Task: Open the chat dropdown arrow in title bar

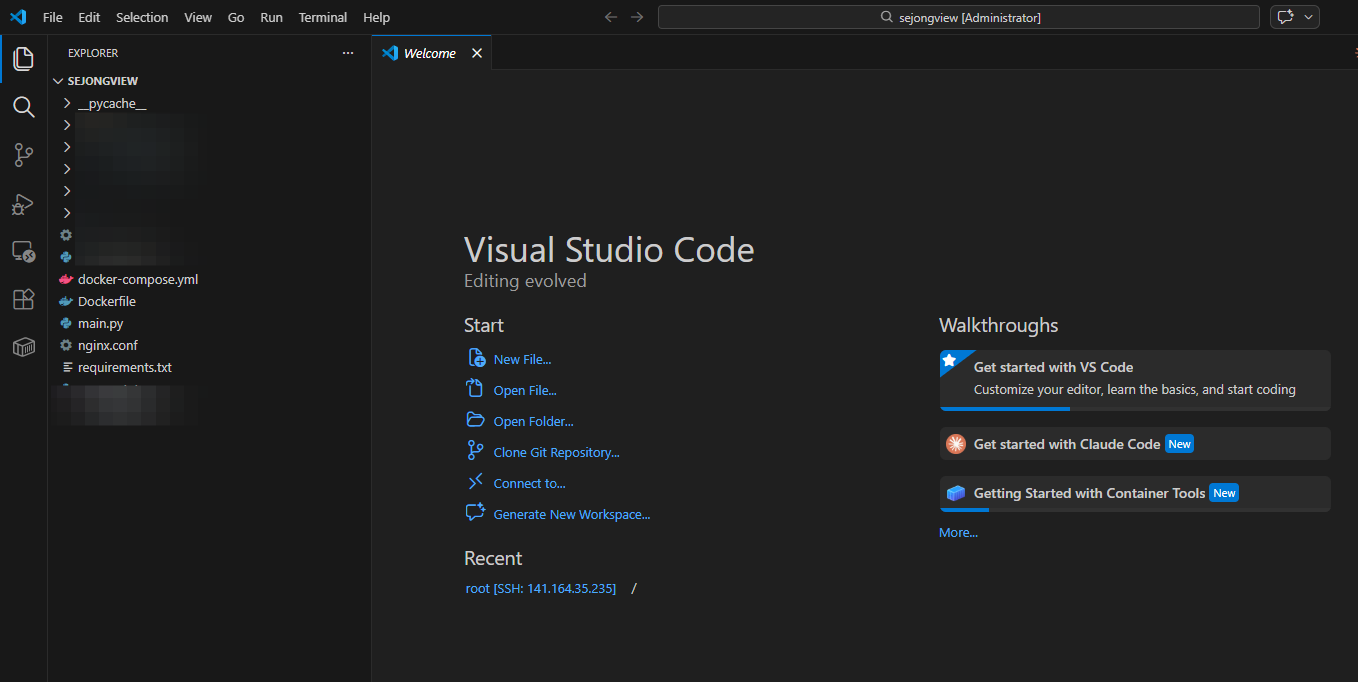Action: 1308,17
